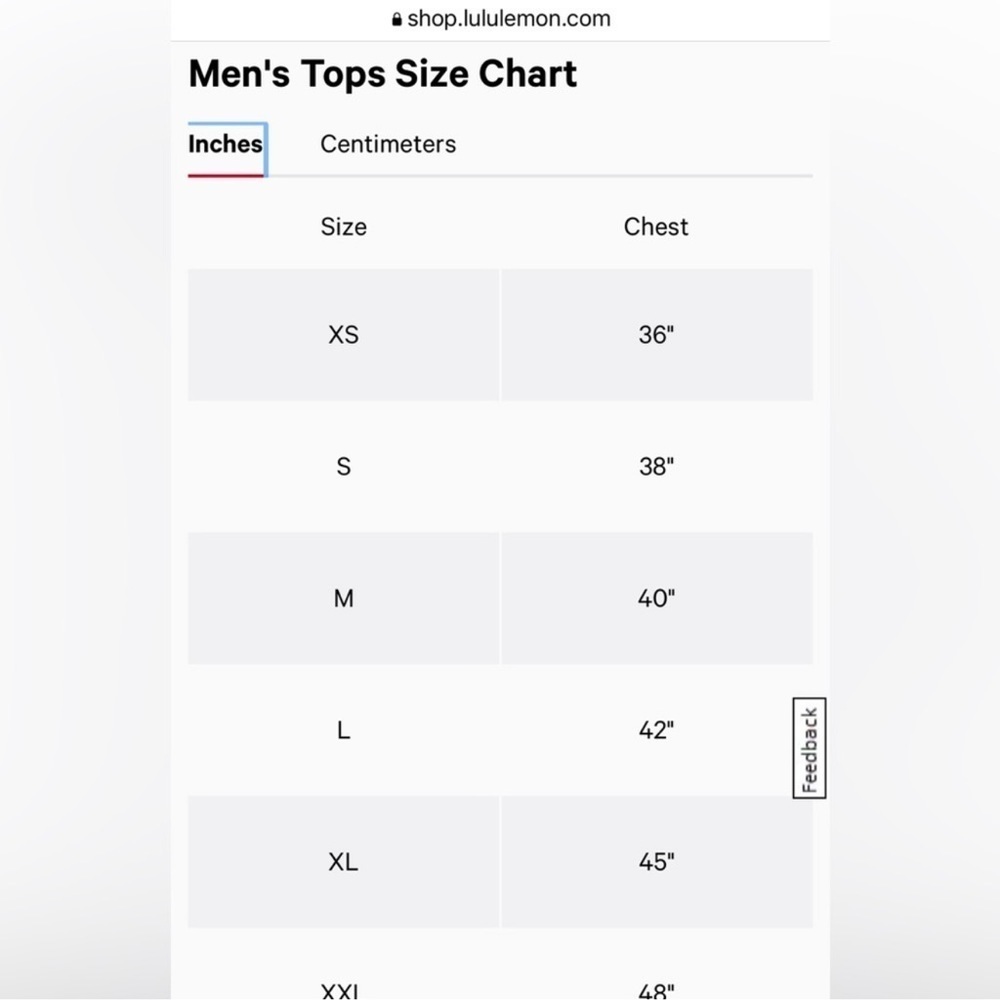Click the 40" chest measurement
This screenshot has height=1000, width=1000.
656,599
